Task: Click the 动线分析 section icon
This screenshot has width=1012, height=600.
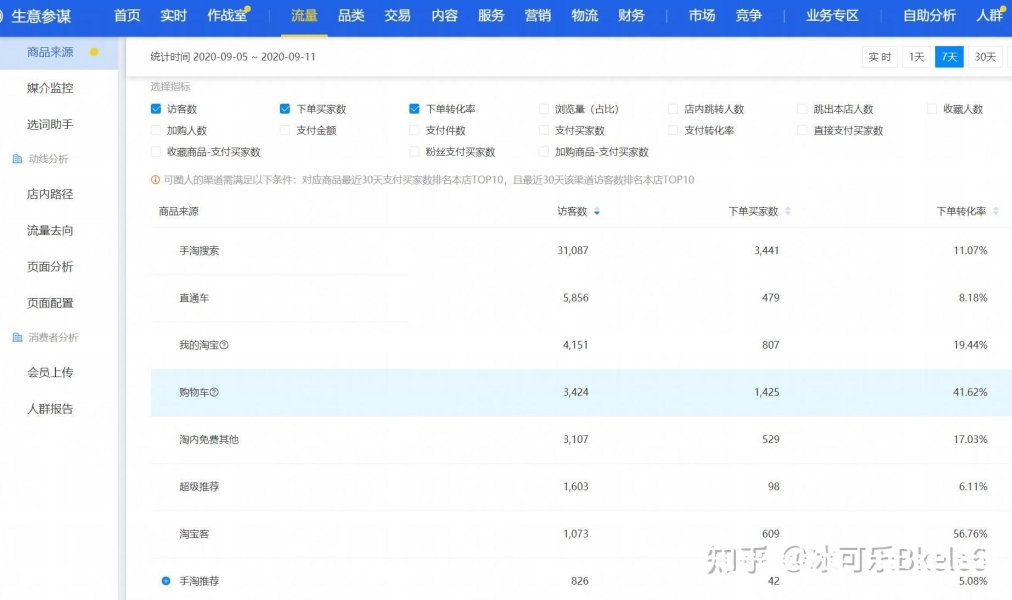Action: 17,159
